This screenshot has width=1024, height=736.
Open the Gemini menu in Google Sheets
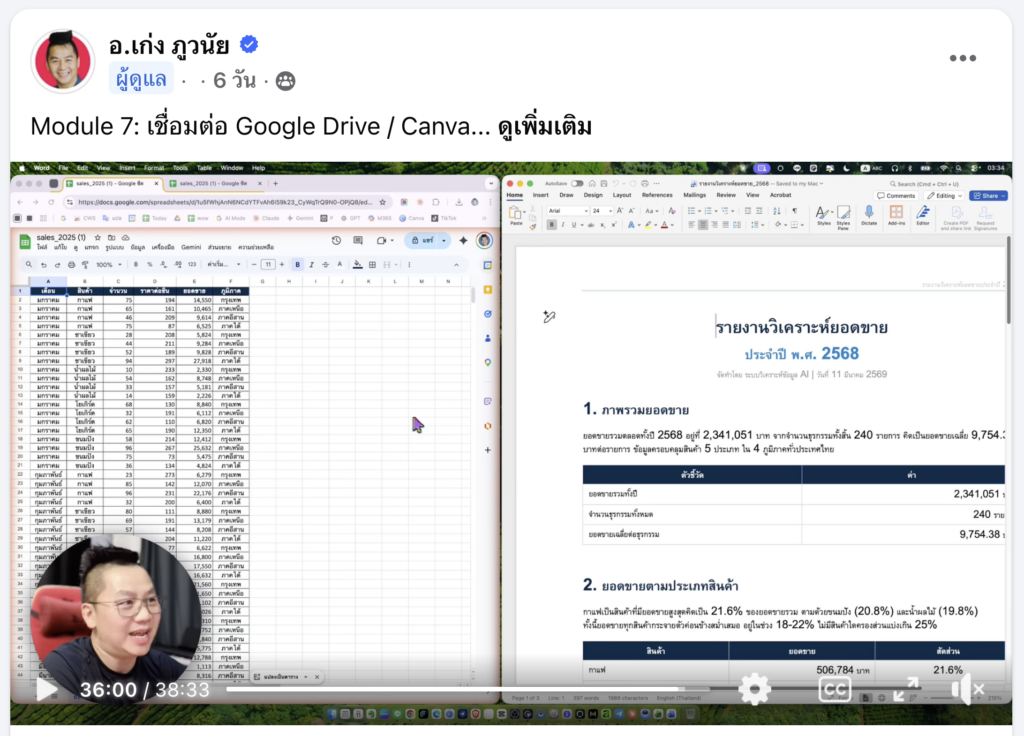pyautogui.click(x=189, y=246)
